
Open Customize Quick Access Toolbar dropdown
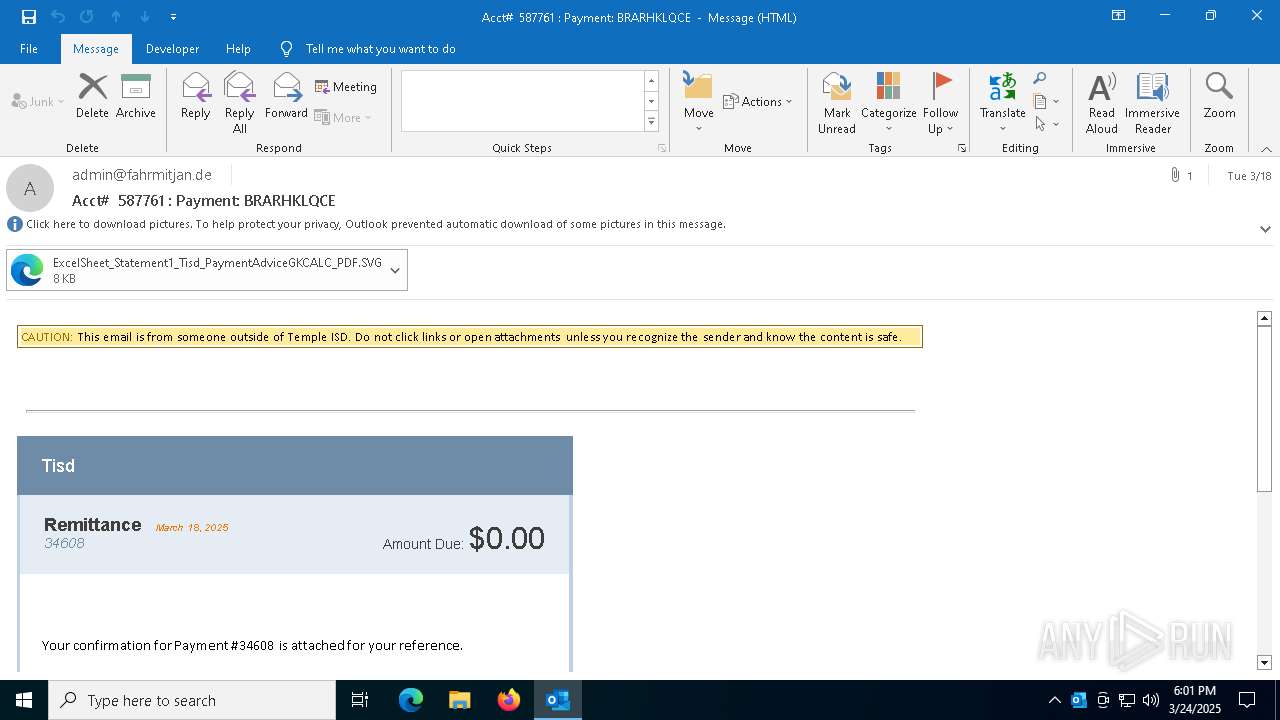pos(173,17)
